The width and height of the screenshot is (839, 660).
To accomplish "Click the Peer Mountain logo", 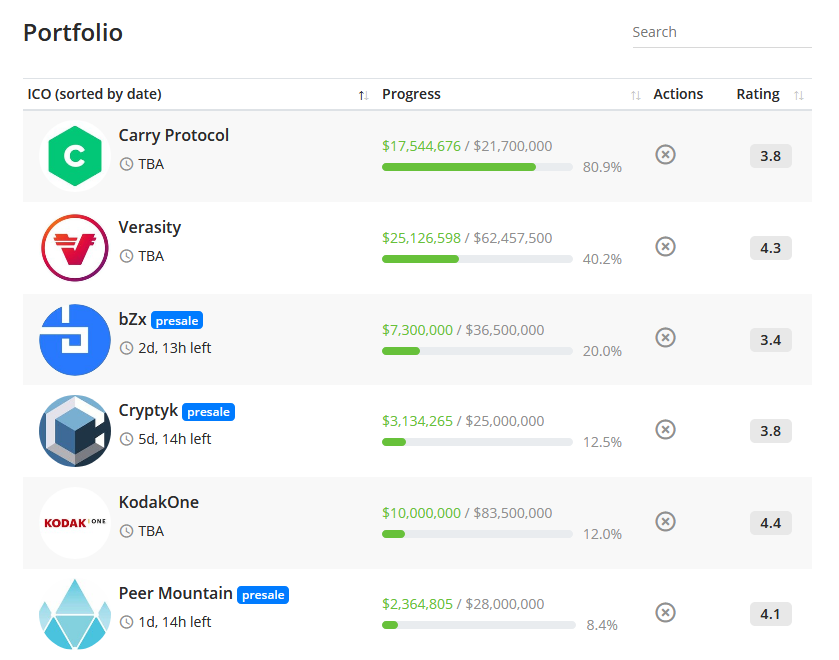I will click(74, 614).
